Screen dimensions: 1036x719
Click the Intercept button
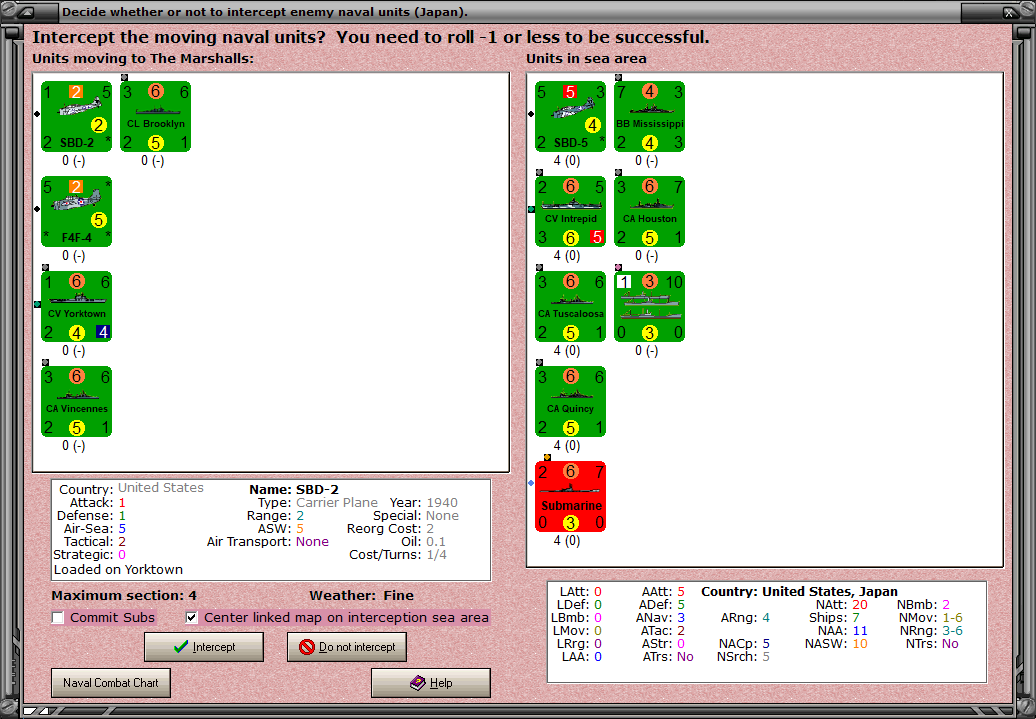click(204, 647)
